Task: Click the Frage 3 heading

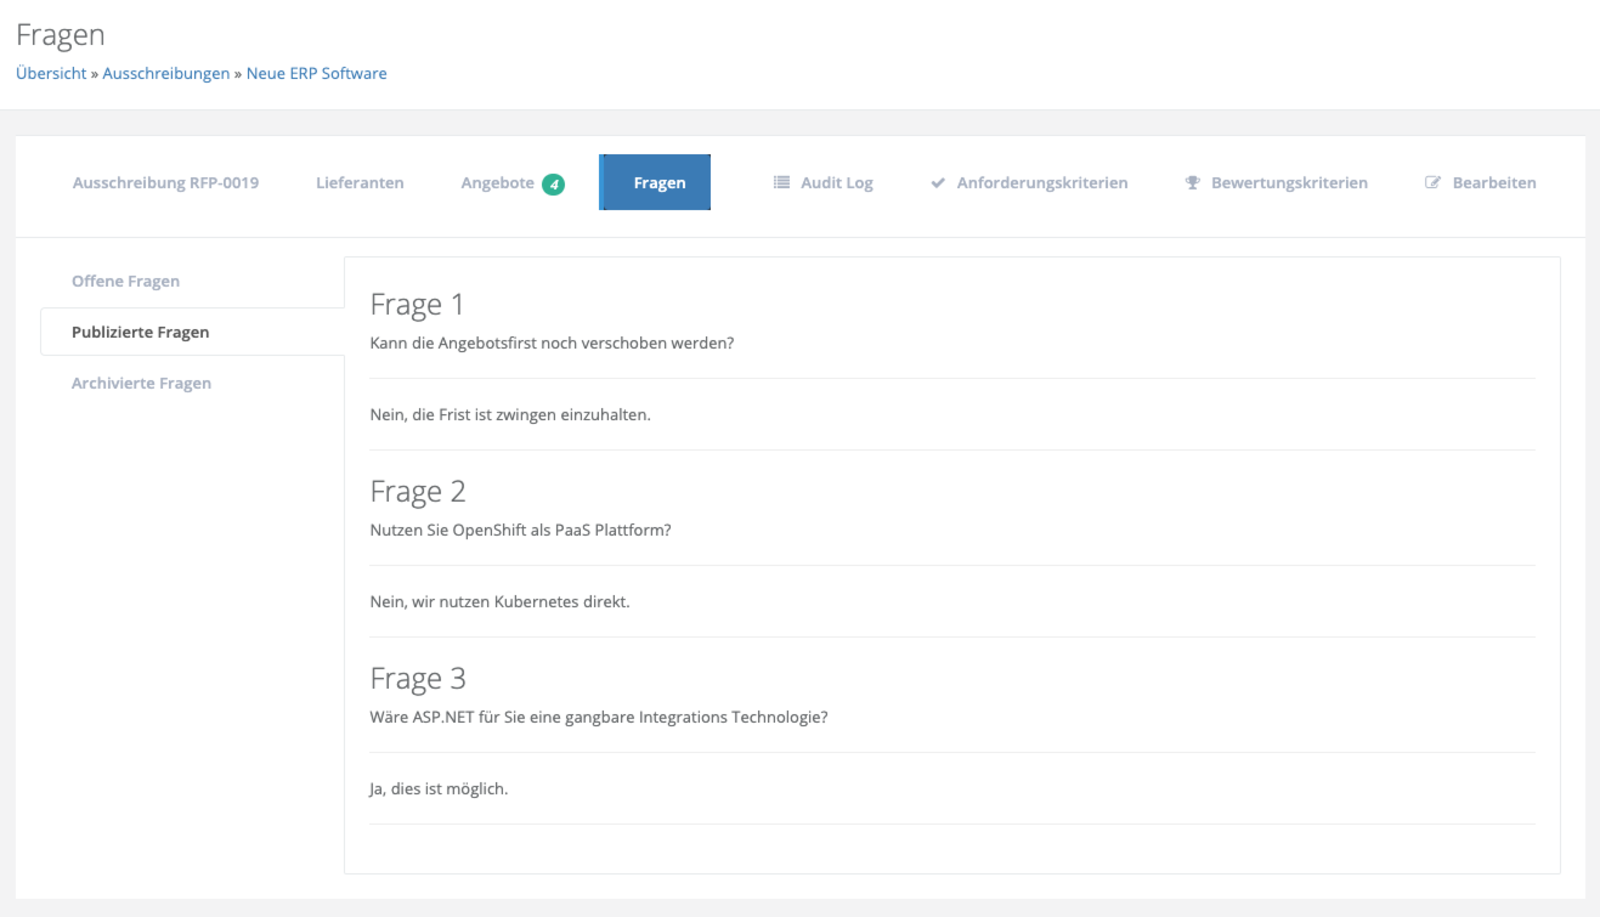Action: coord(418,678)
